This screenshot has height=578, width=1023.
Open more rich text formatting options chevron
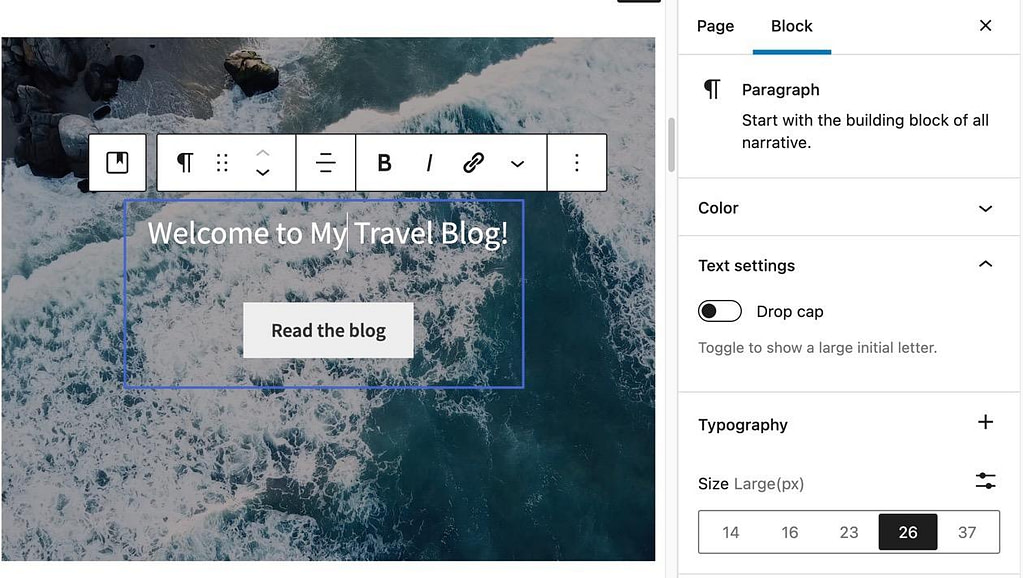[x=517, y=162]
